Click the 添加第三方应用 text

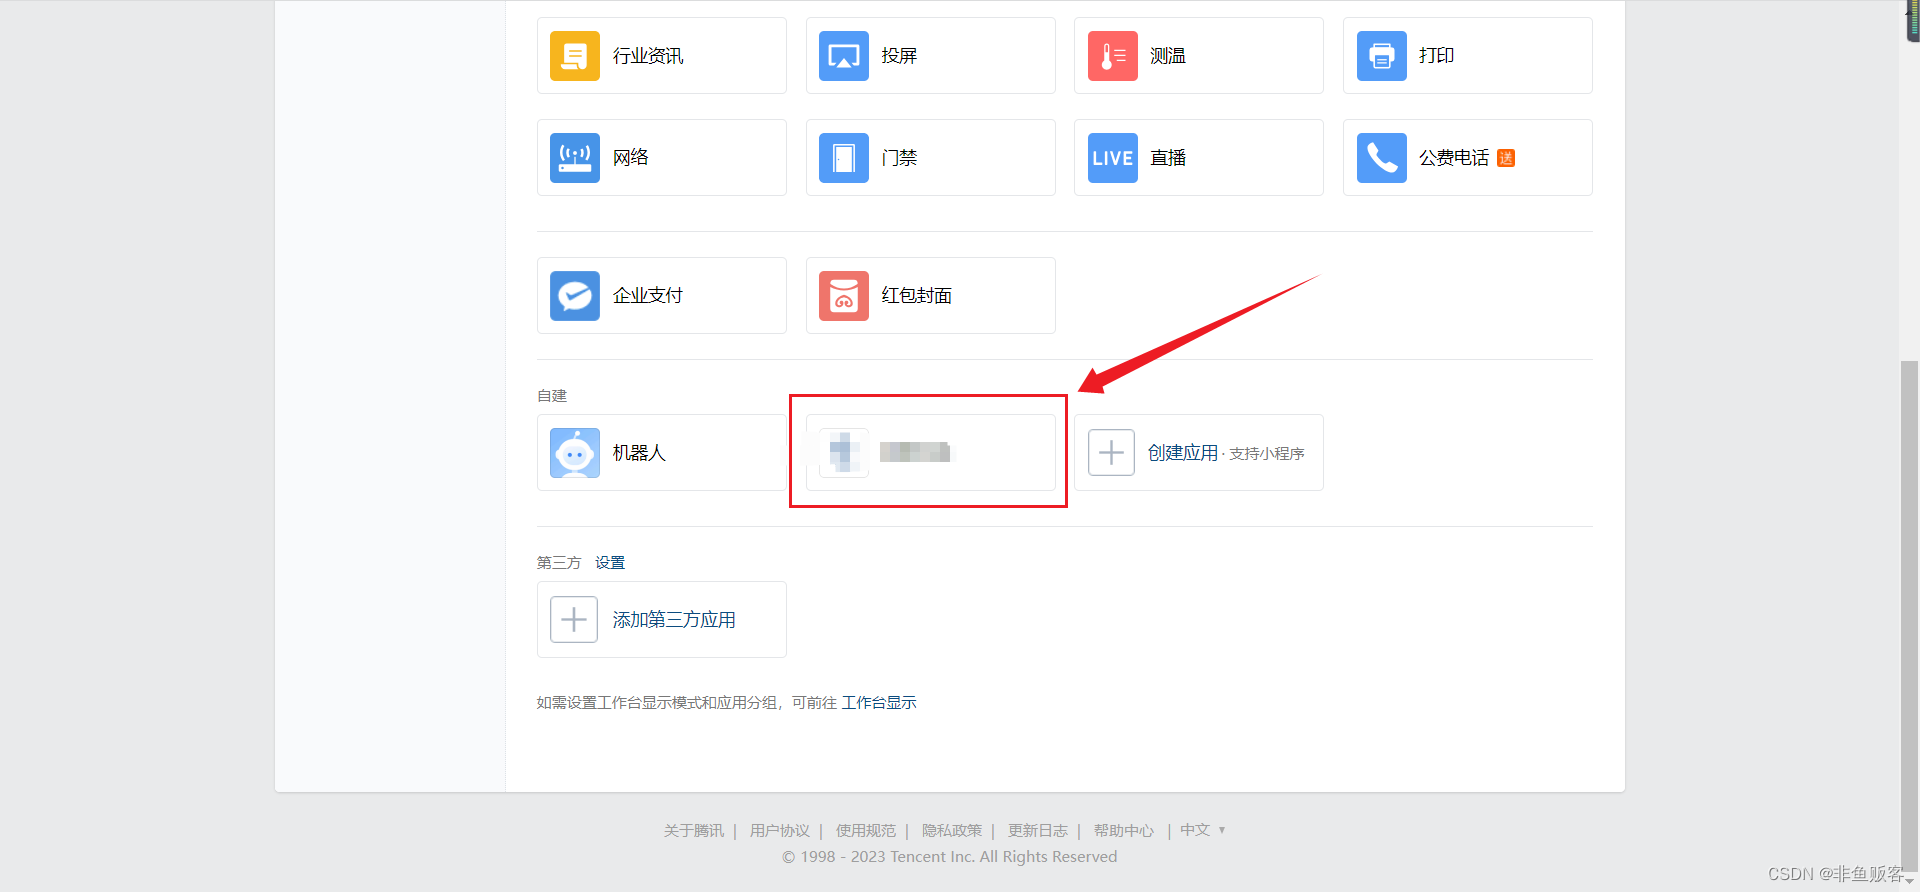coord(674,620)
